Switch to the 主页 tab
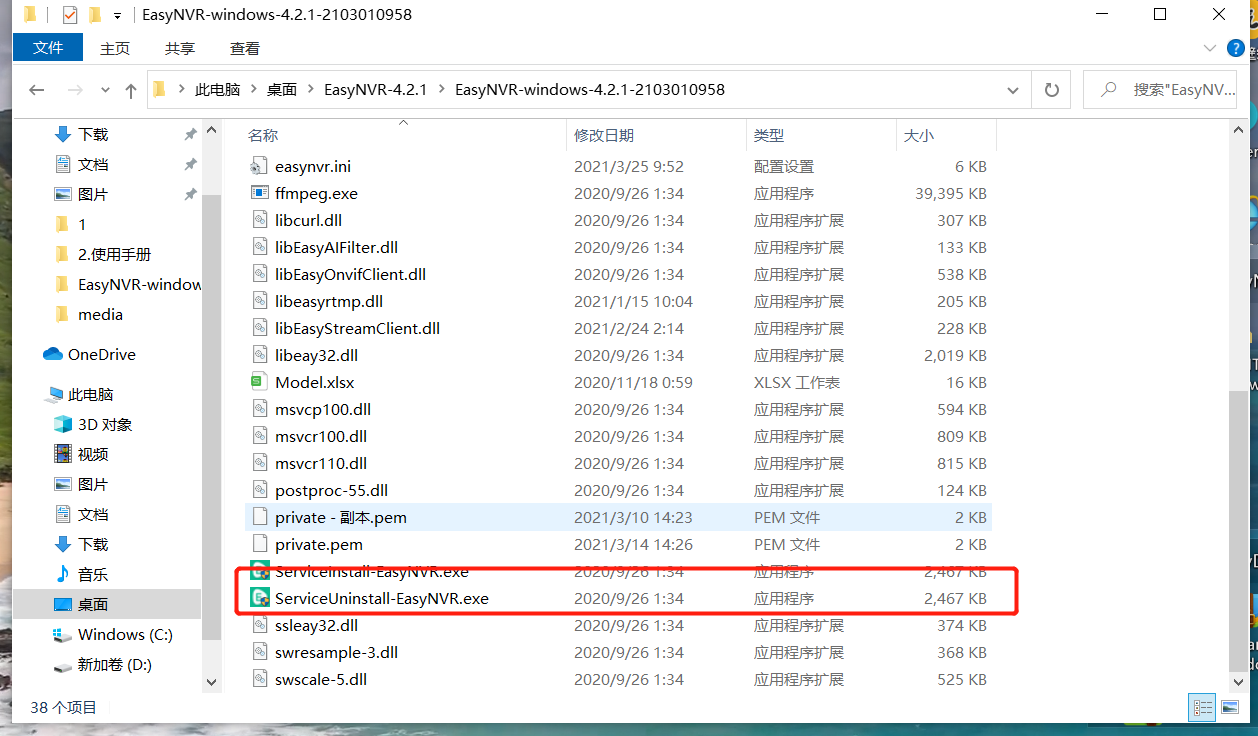 115,48
